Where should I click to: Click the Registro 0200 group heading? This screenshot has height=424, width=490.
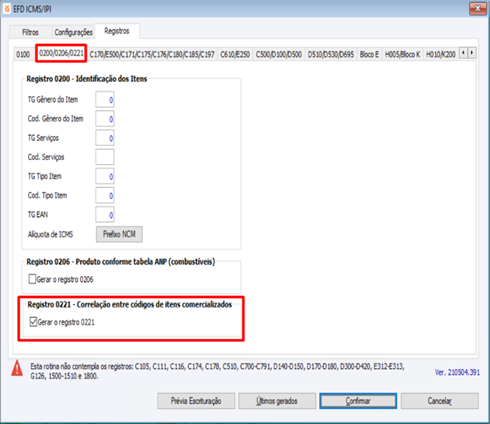pos(87,79)
